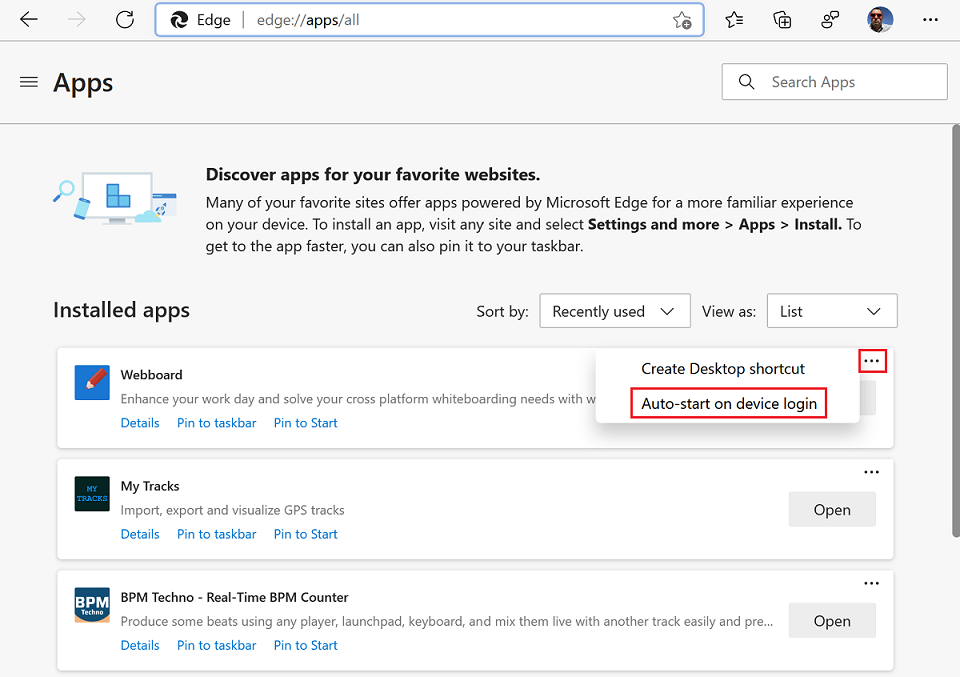Open browser Collections
Screen dimensions: 960x677
782,19
